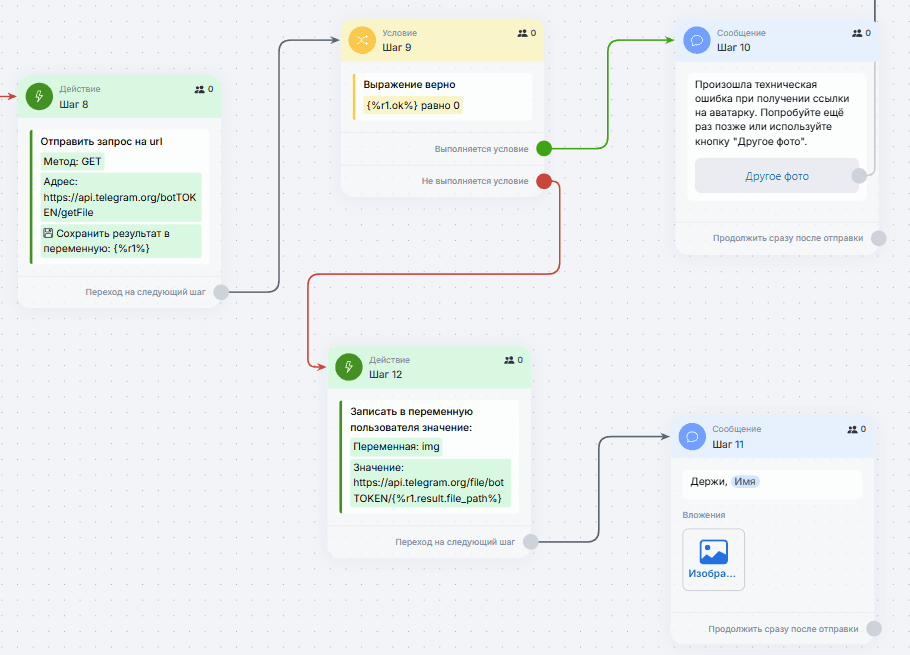Click the blue chat icon of Шаг 11
This screenshot has height=655, width=910.
pyautogui.click(x=692, y=436)
